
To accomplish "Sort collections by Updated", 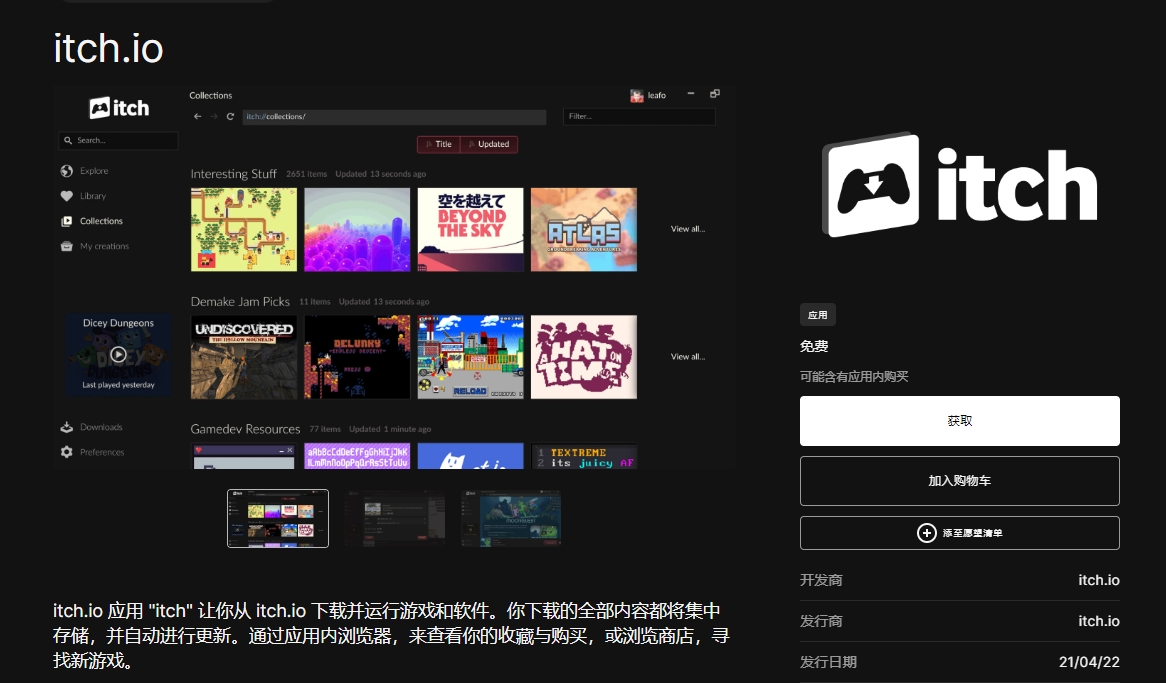I will (489, 144).
